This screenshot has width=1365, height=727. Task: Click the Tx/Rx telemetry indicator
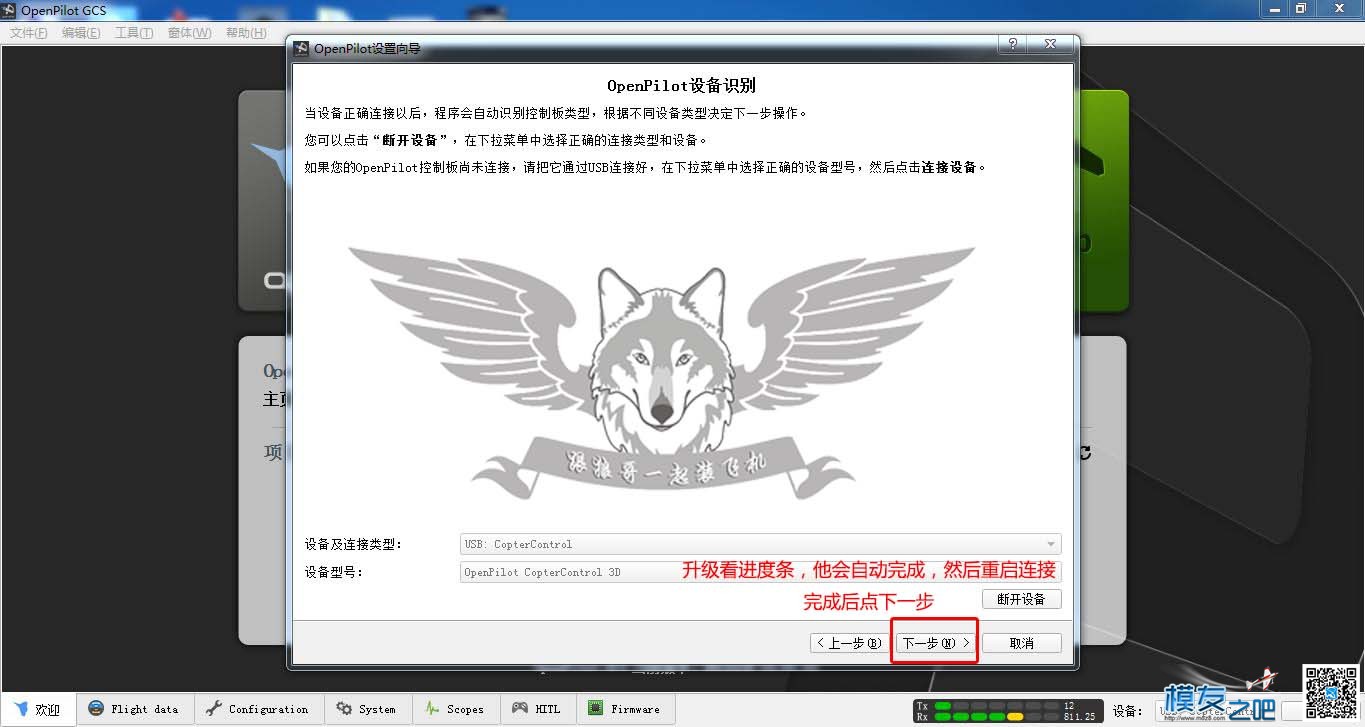[x=1008, y=711]
